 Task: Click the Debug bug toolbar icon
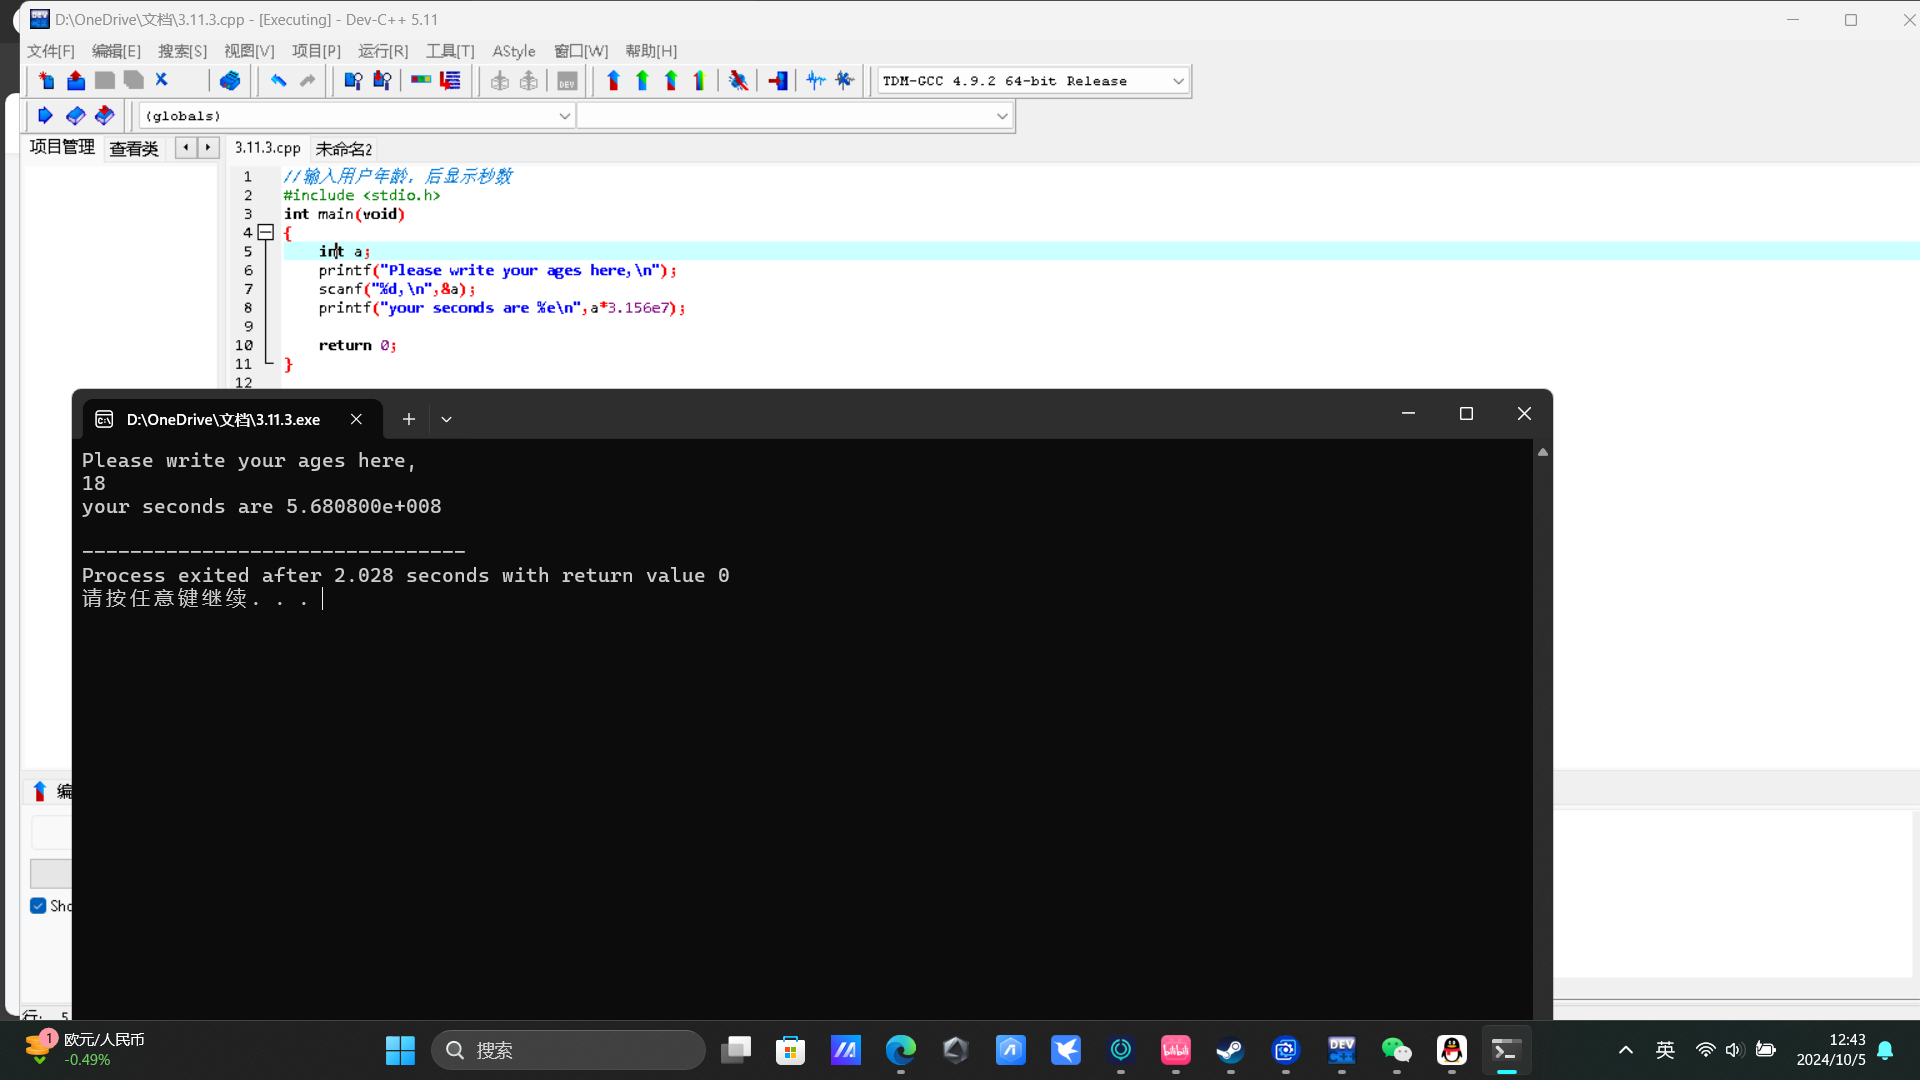pos(738,81)
